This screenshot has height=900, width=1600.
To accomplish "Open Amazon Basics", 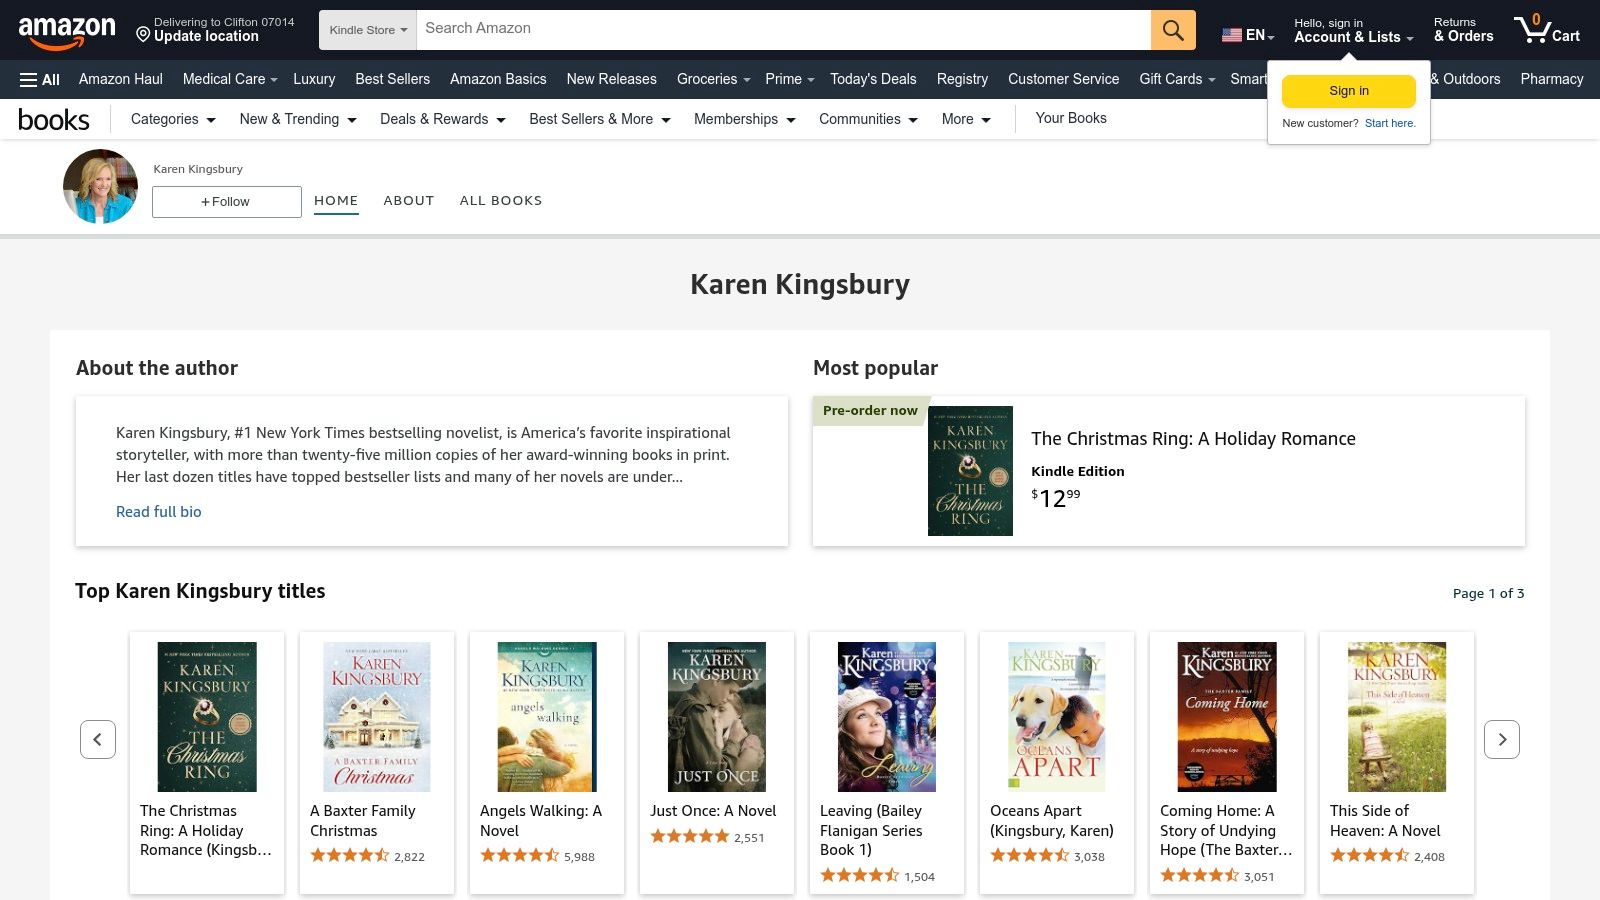I will [x=498, y=79].
